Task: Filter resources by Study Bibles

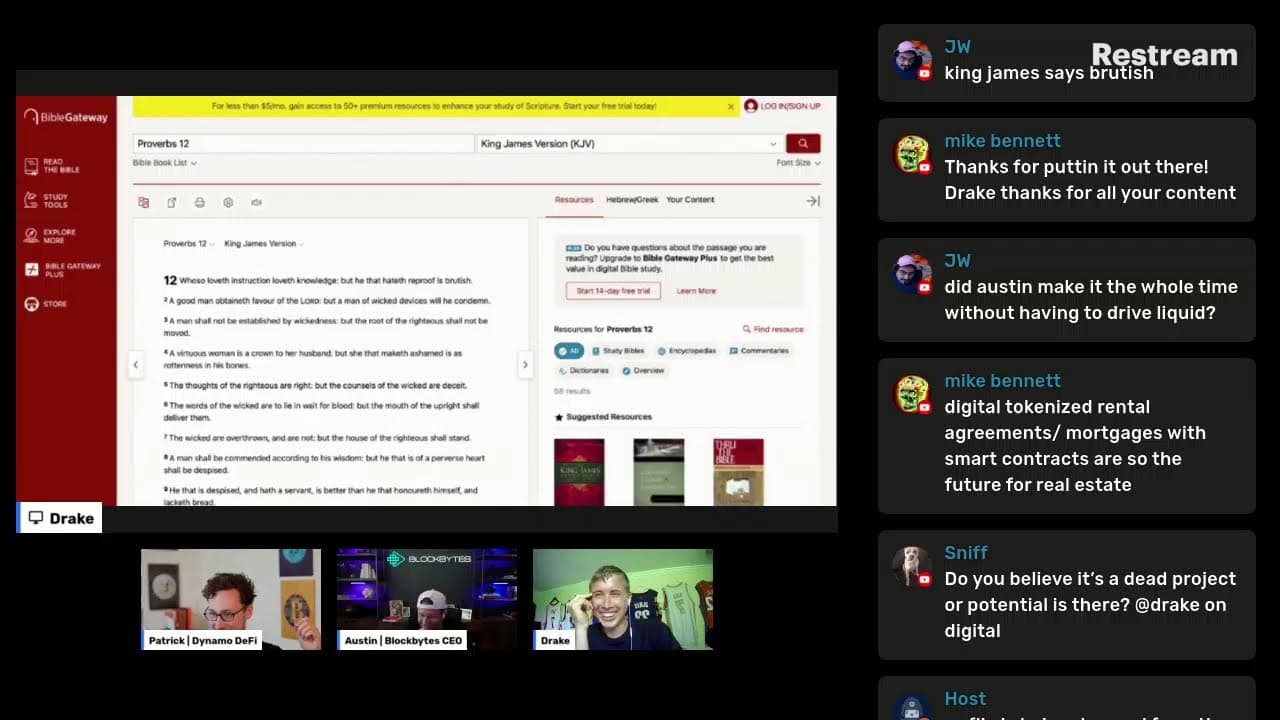Action: pyautogui.click(x=619, y=351)
